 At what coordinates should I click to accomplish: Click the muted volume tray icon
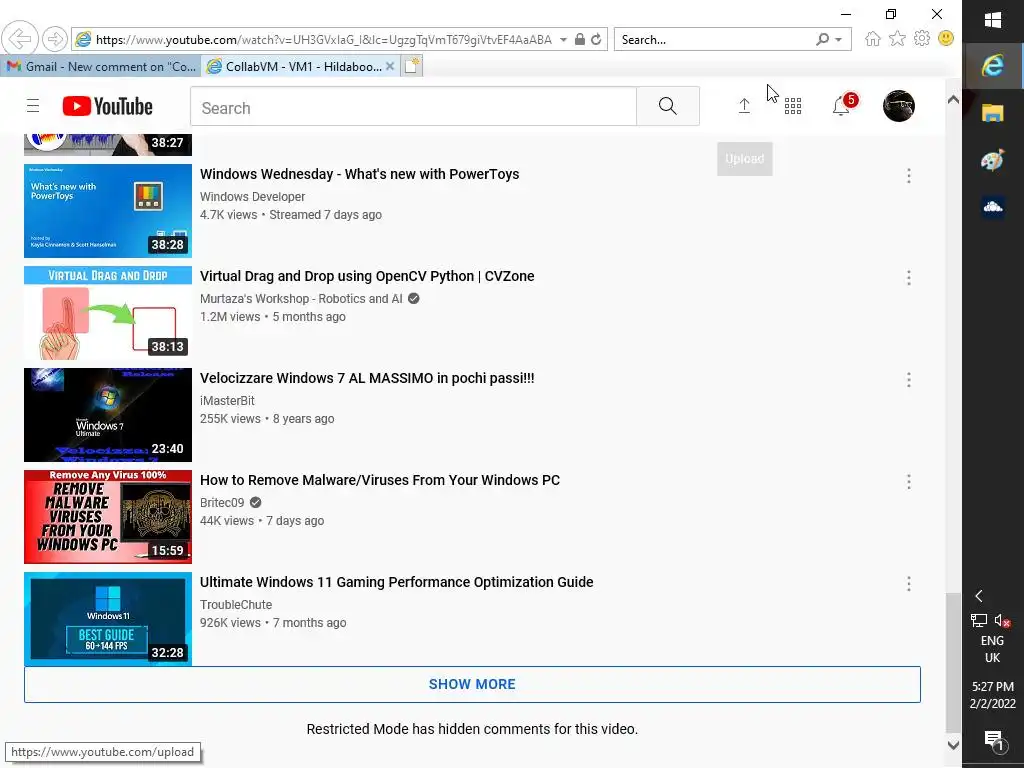pyautogui.click(x=1002, y=620)
